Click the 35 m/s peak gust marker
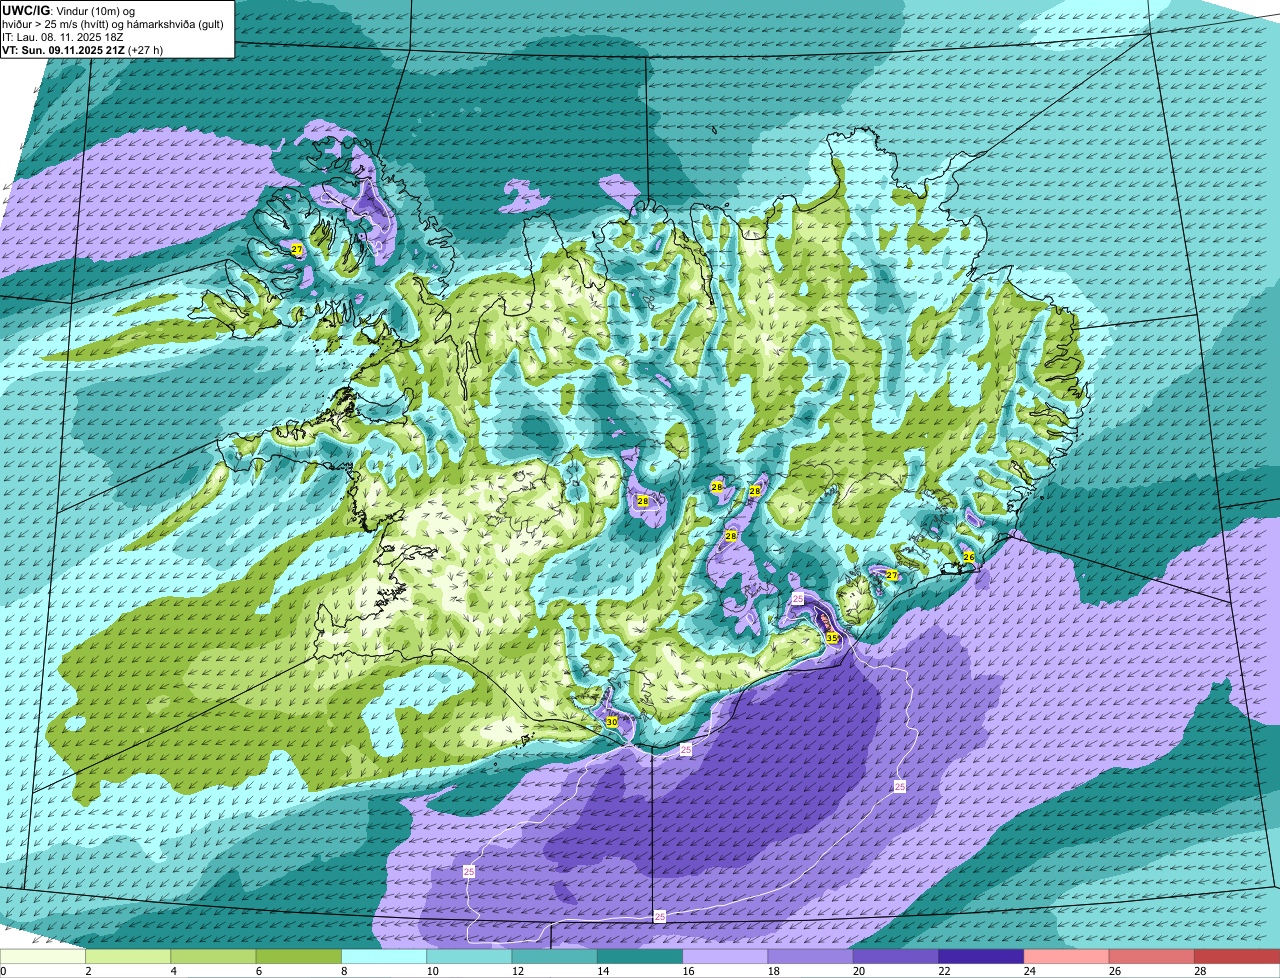Viewport: 1280px width, 978px height. point(832,637)
